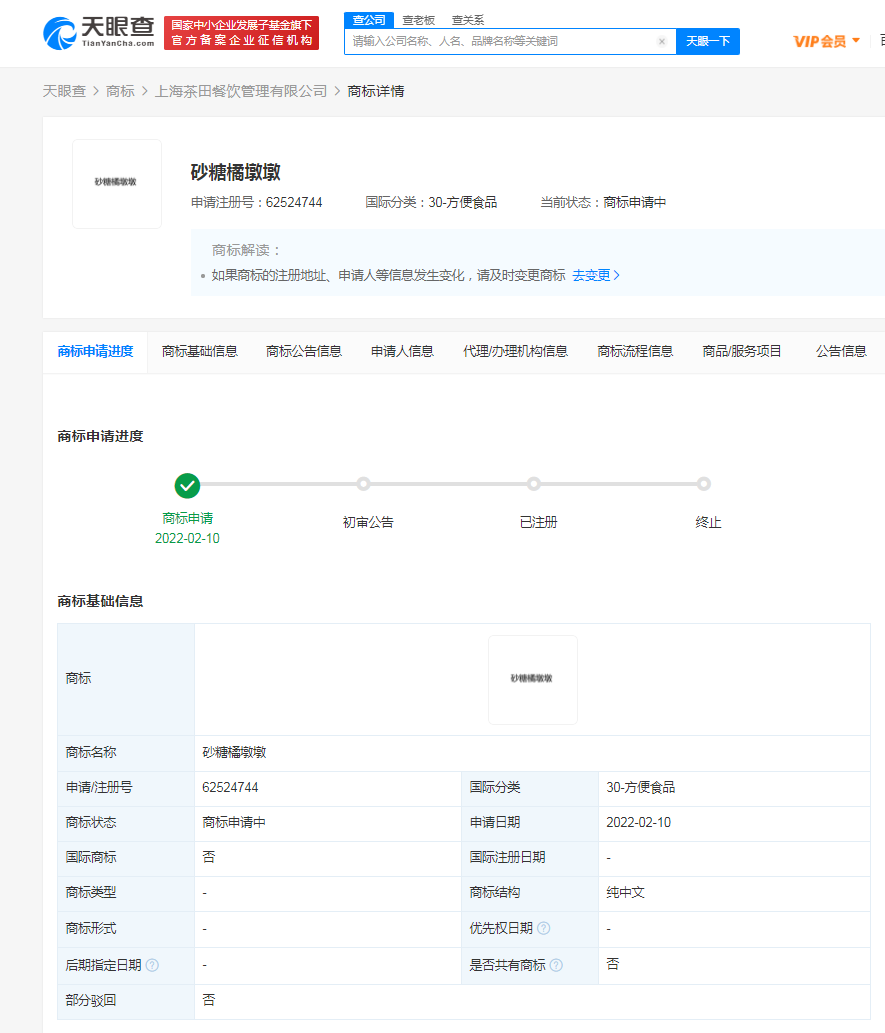Open the 商品/服务项目 tab
The height and width of the screenshot is (1033, 885).
click(742, 352)
